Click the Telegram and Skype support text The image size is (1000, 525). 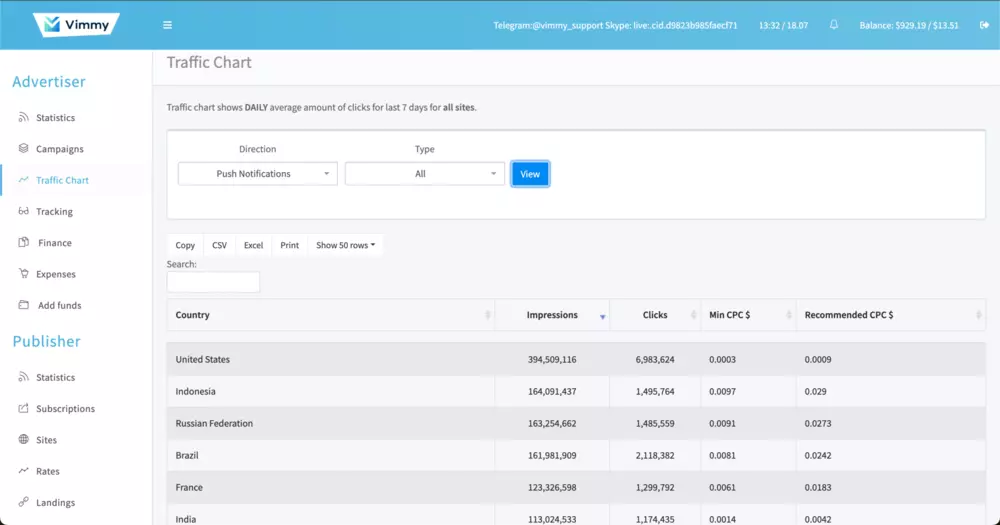[615, 26]
